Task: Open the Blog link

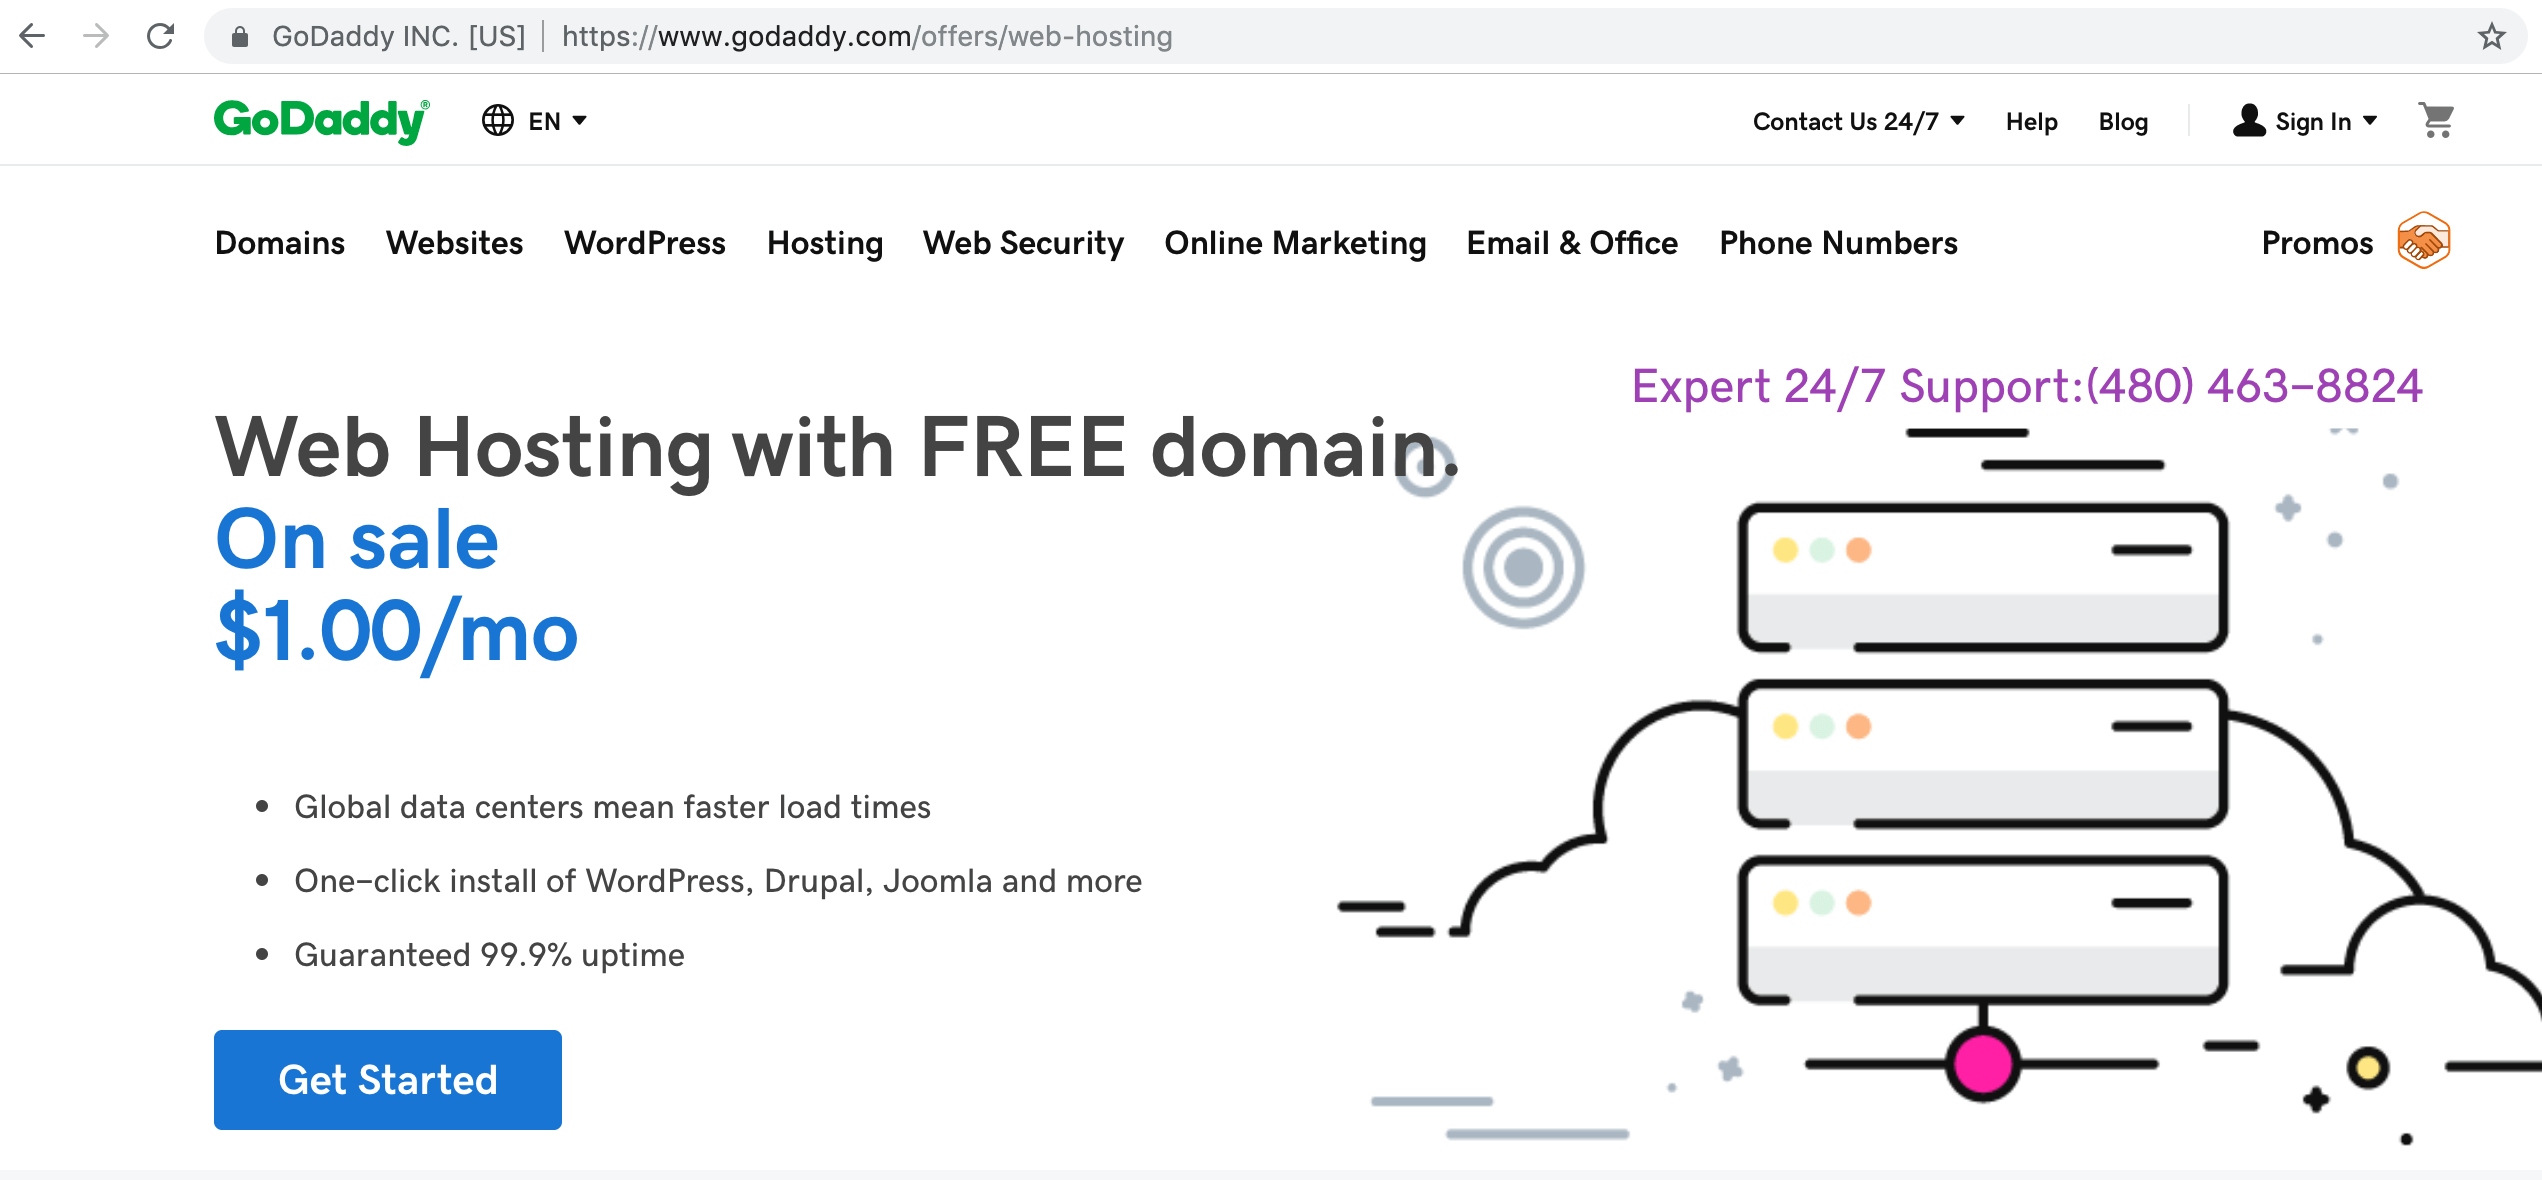Action: click(2122, 121)
